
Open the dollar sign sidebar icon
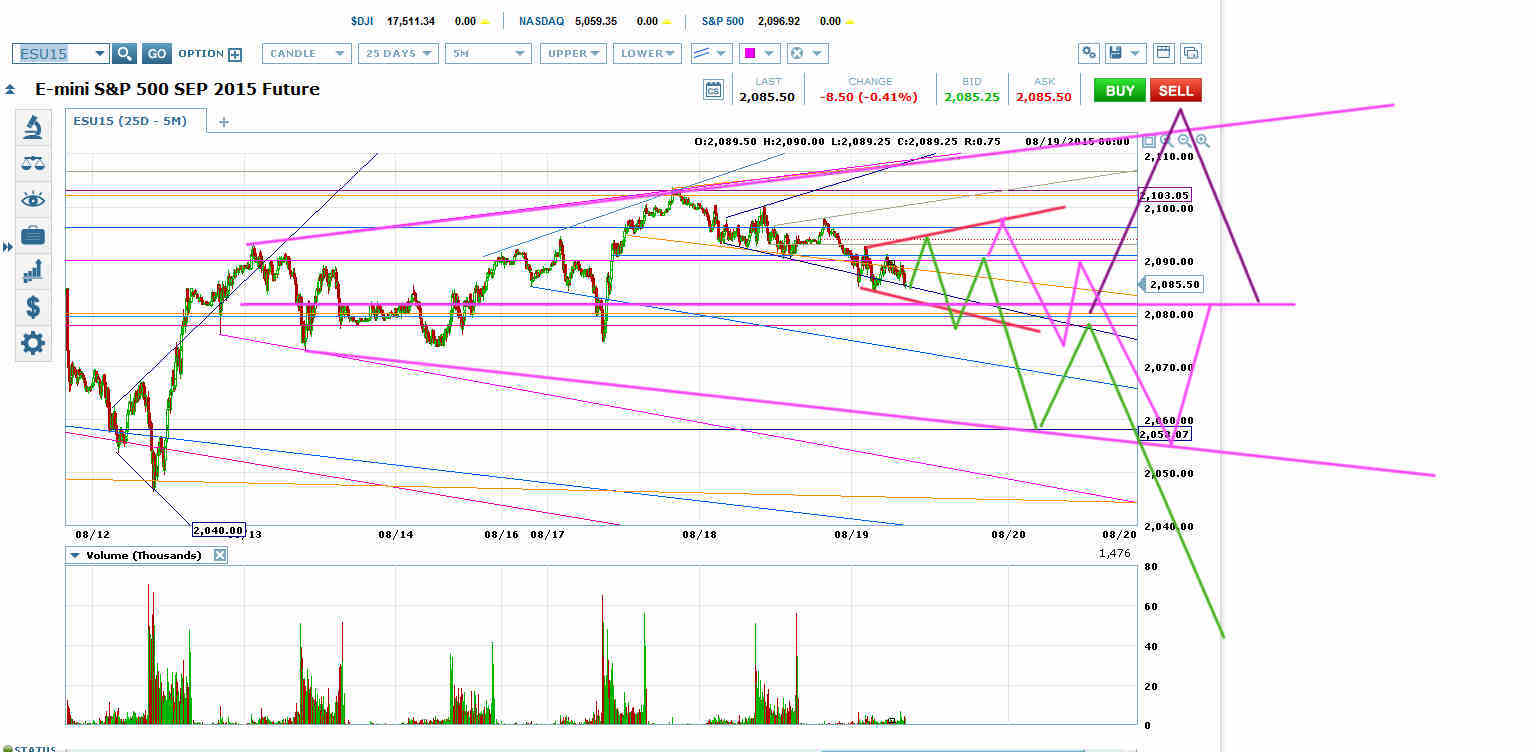coord(33,307)
